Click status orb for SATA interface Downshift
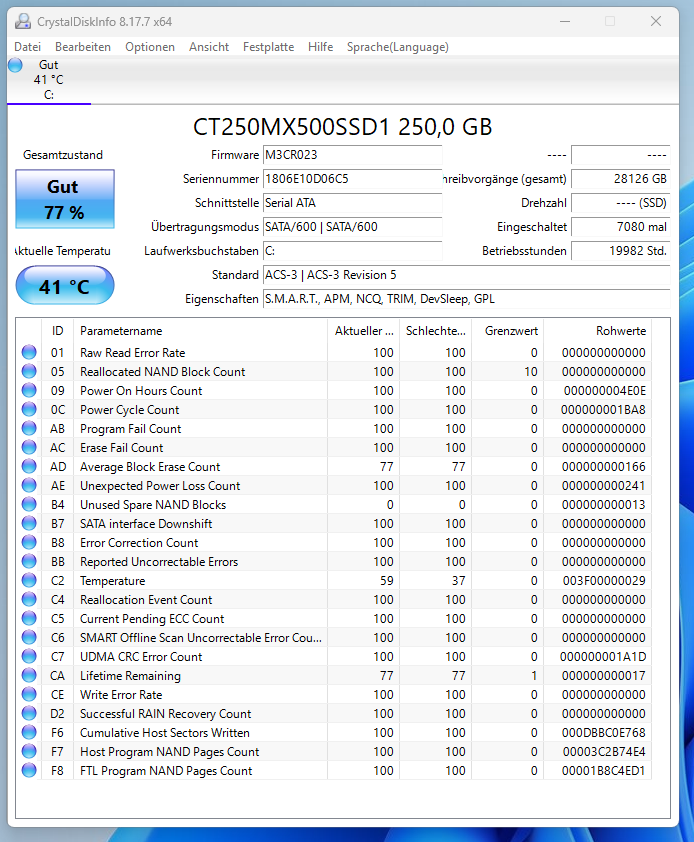Image resolution: width=694 pixels, height=842 pixels. (29, 523)
